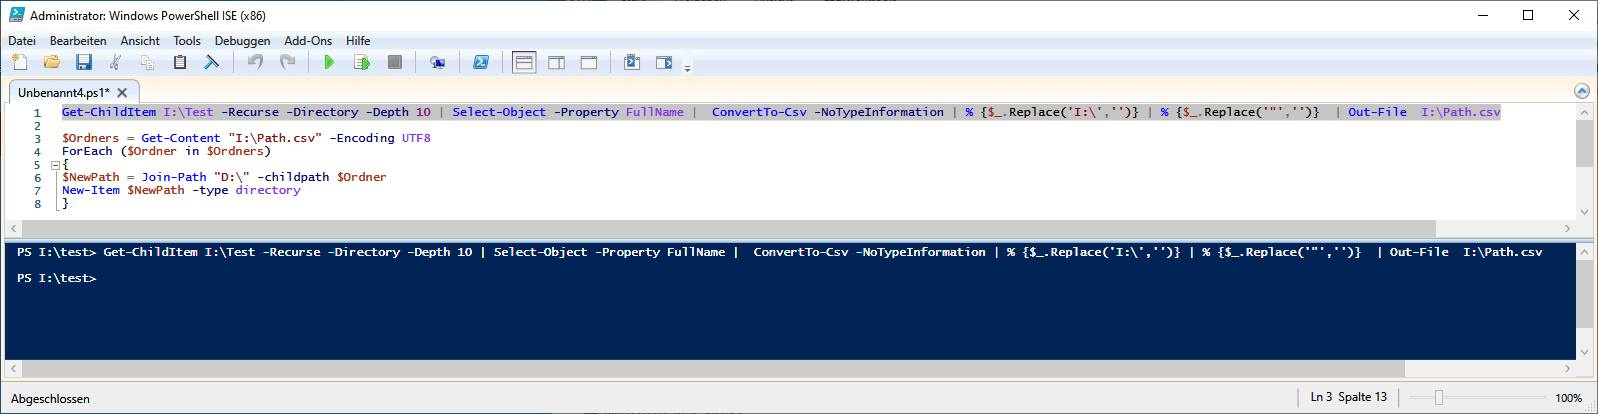Maximize the script pane layout
The width and height of the screenshot is (1598, 414).
589,62
